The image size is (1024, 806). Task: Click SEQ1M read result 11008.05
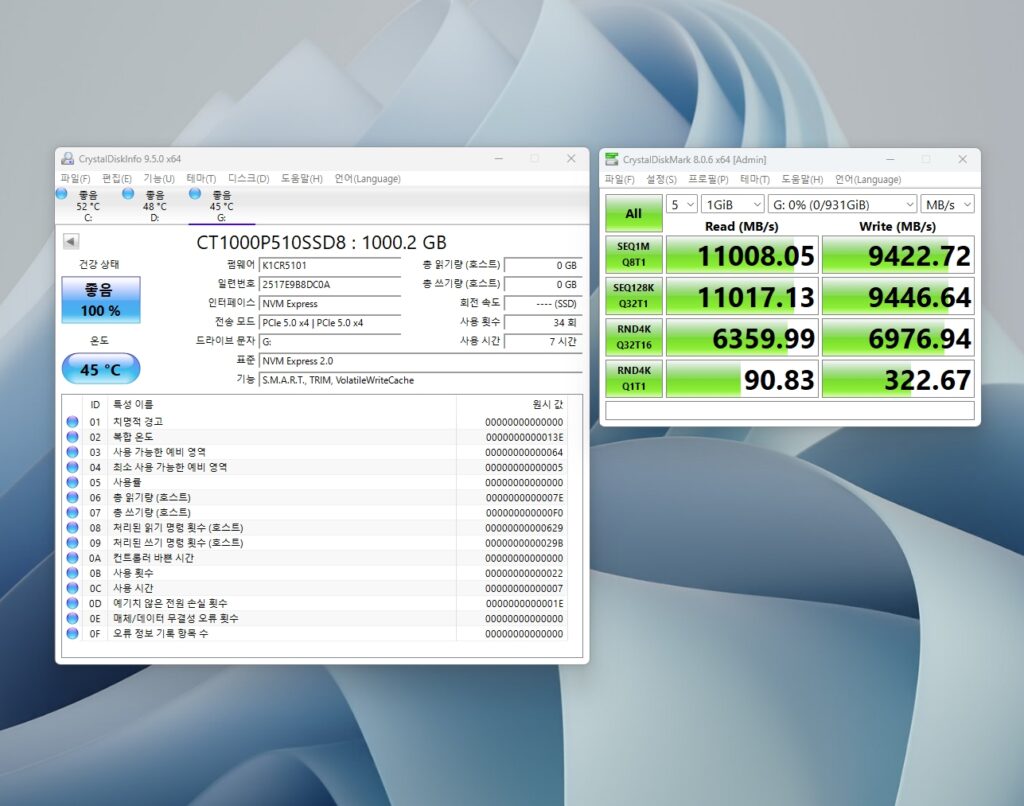(x=742, y=255)
